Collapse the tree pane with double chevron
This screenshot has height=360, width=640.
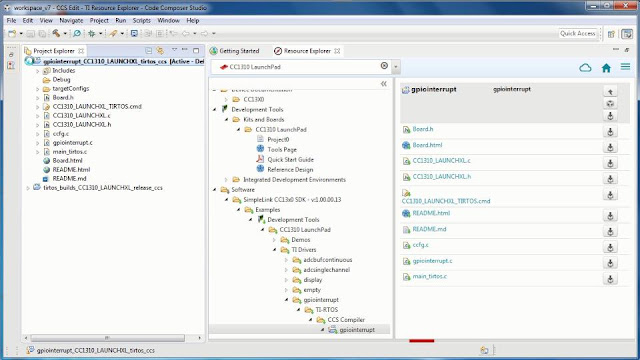tap(384, 84)
